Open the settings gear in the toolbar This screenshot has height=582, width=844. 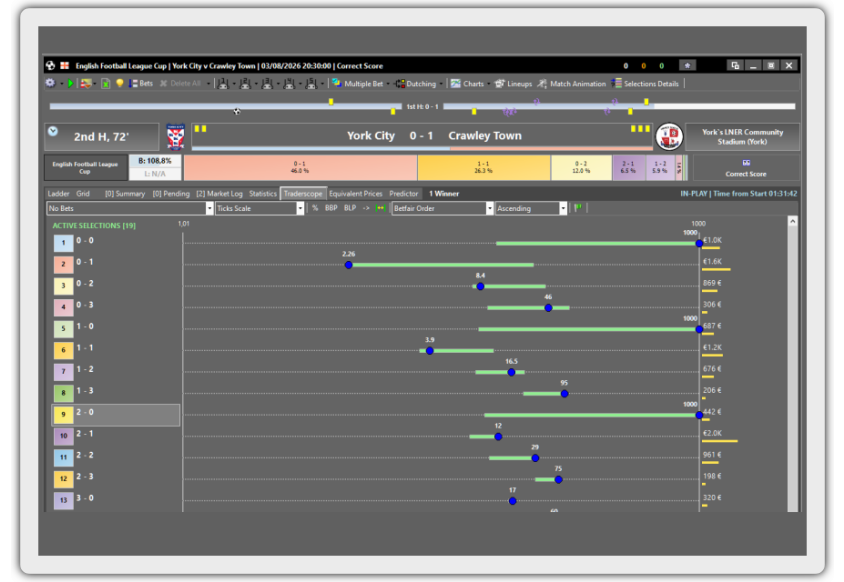[x=51, y=83]
